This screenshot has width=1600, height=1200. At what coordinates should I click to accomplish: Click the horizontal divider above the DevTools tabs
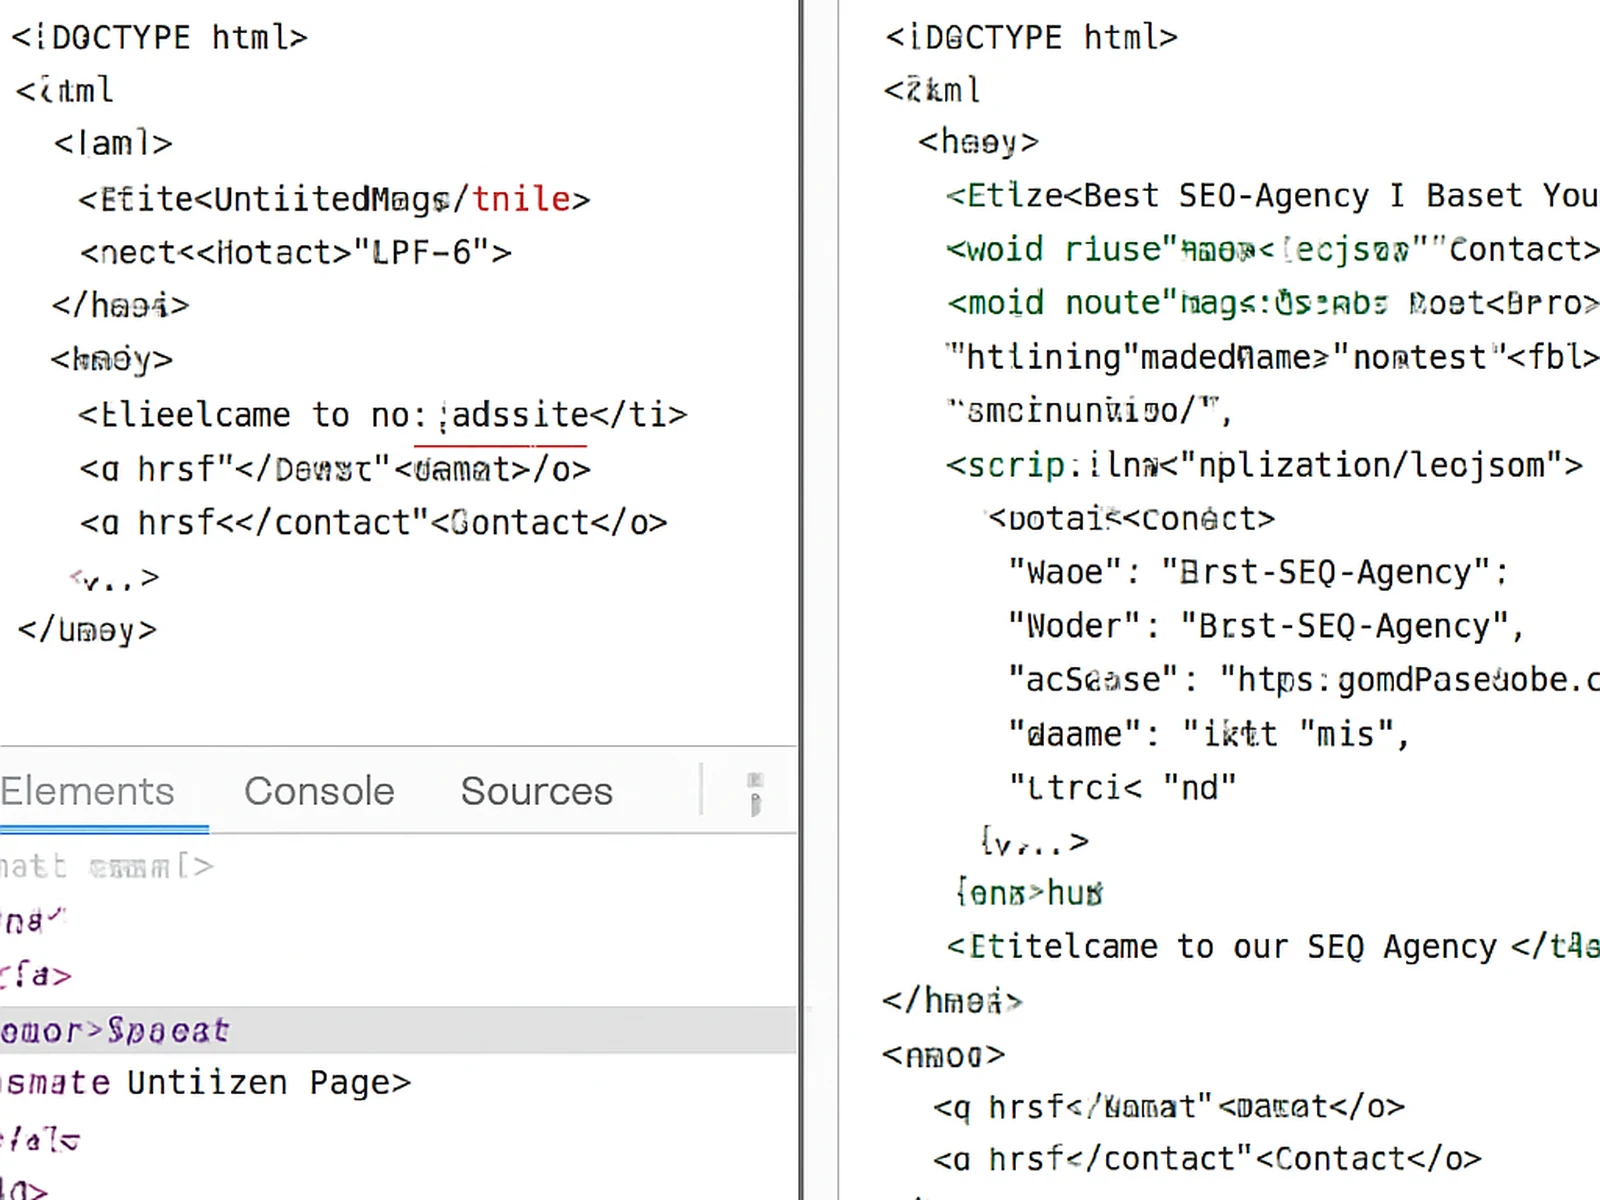coord(398,746)
